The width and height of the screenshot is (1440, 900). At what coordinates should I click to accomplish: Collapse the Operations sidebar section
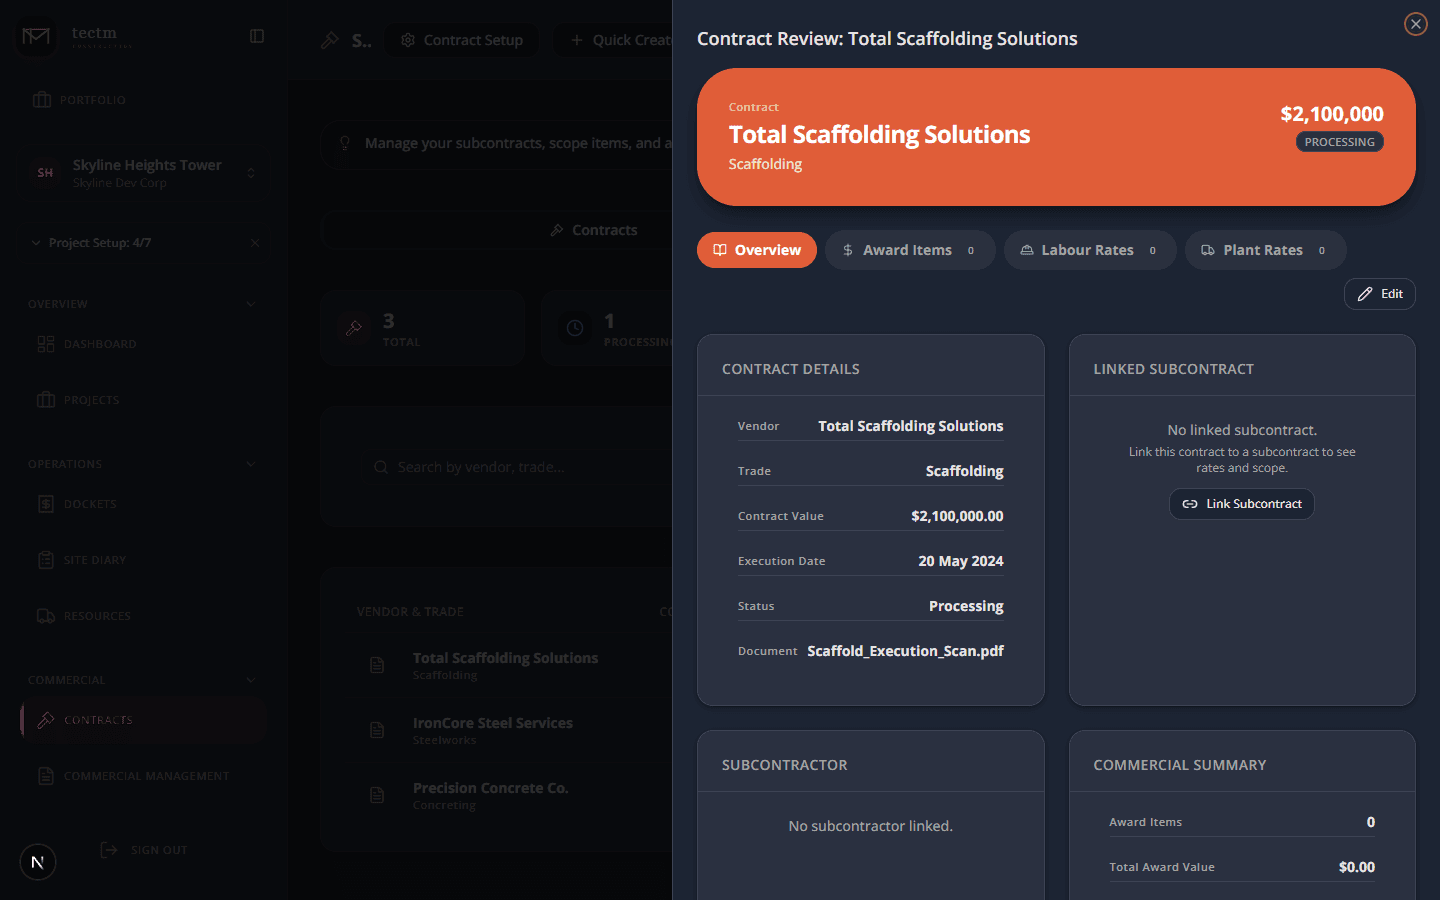tap(251, 464)
